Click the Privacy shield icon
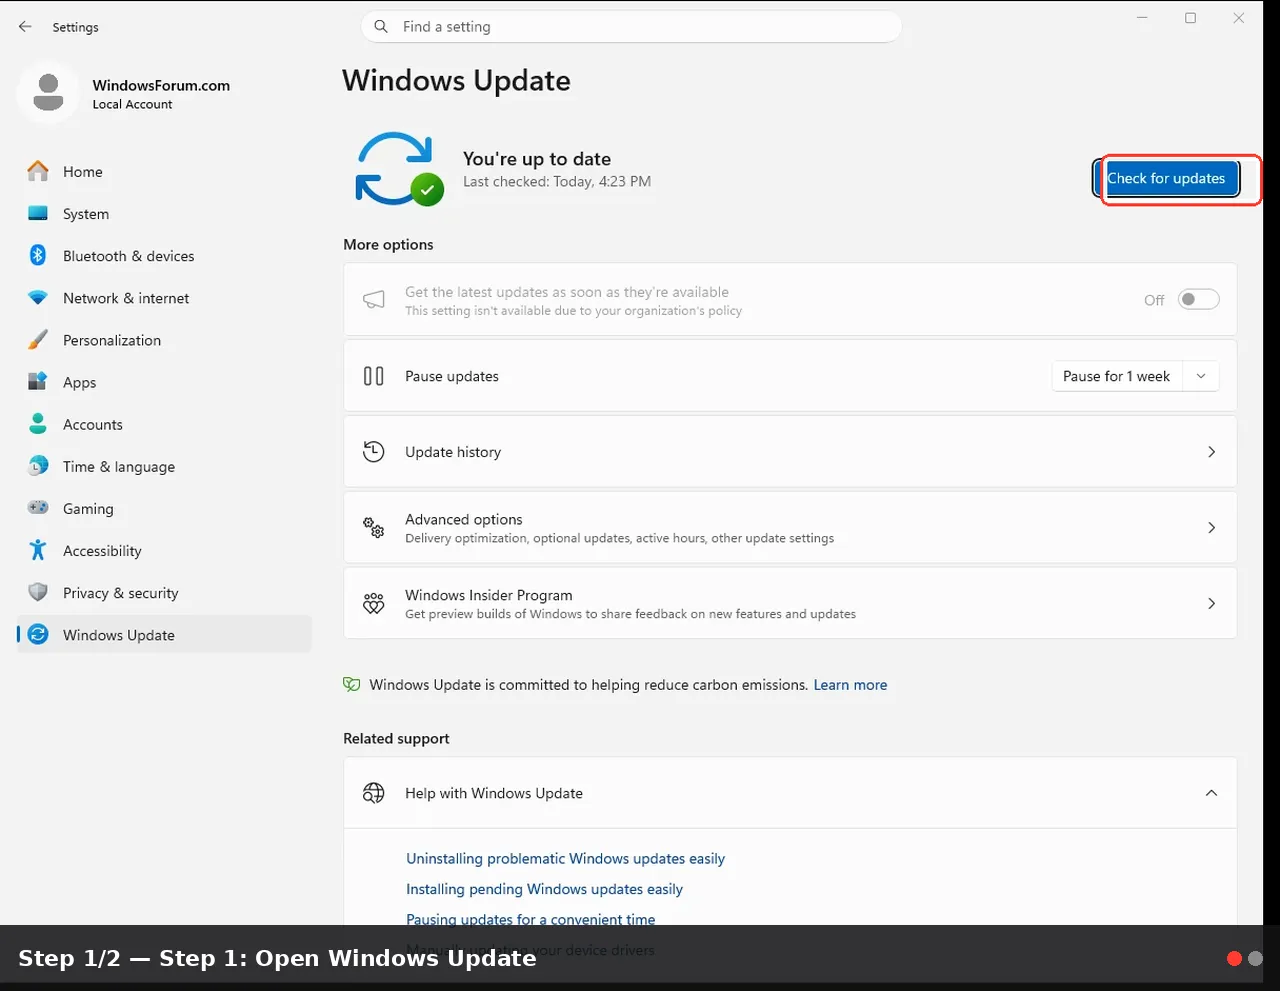Image resolution: width=1280 pixels, height=991 pixels. [x=38, y=592]
